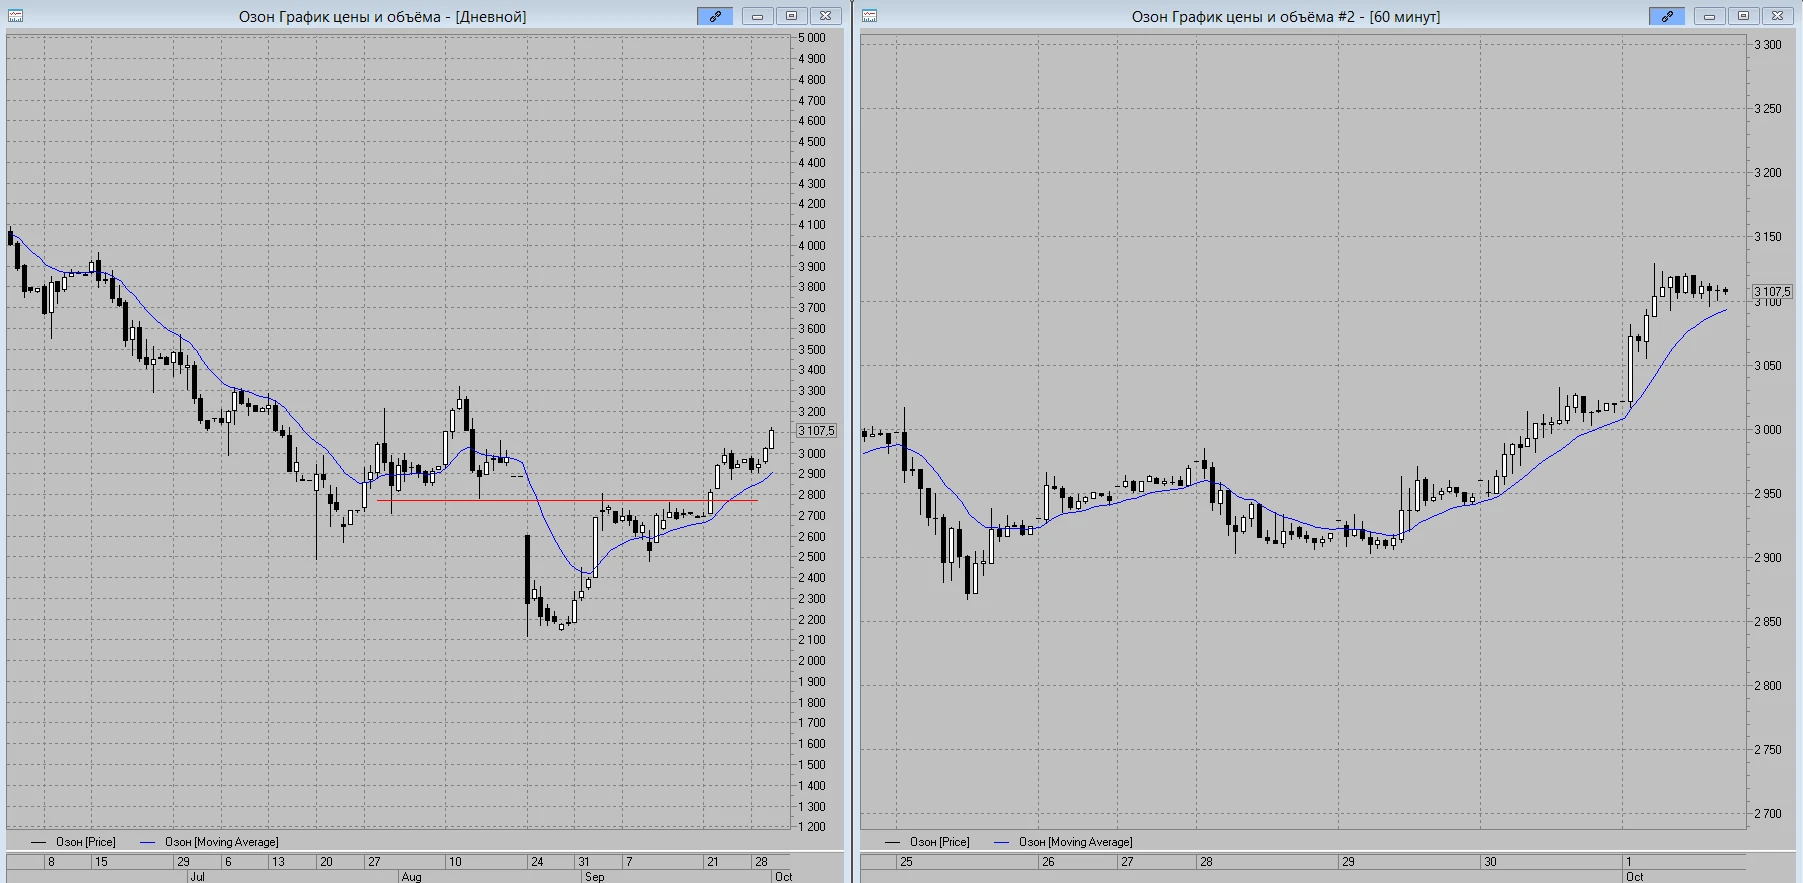Screen dimensions: 1803x883
Task: Close the 60 минут chart window
Action: 1777,16
